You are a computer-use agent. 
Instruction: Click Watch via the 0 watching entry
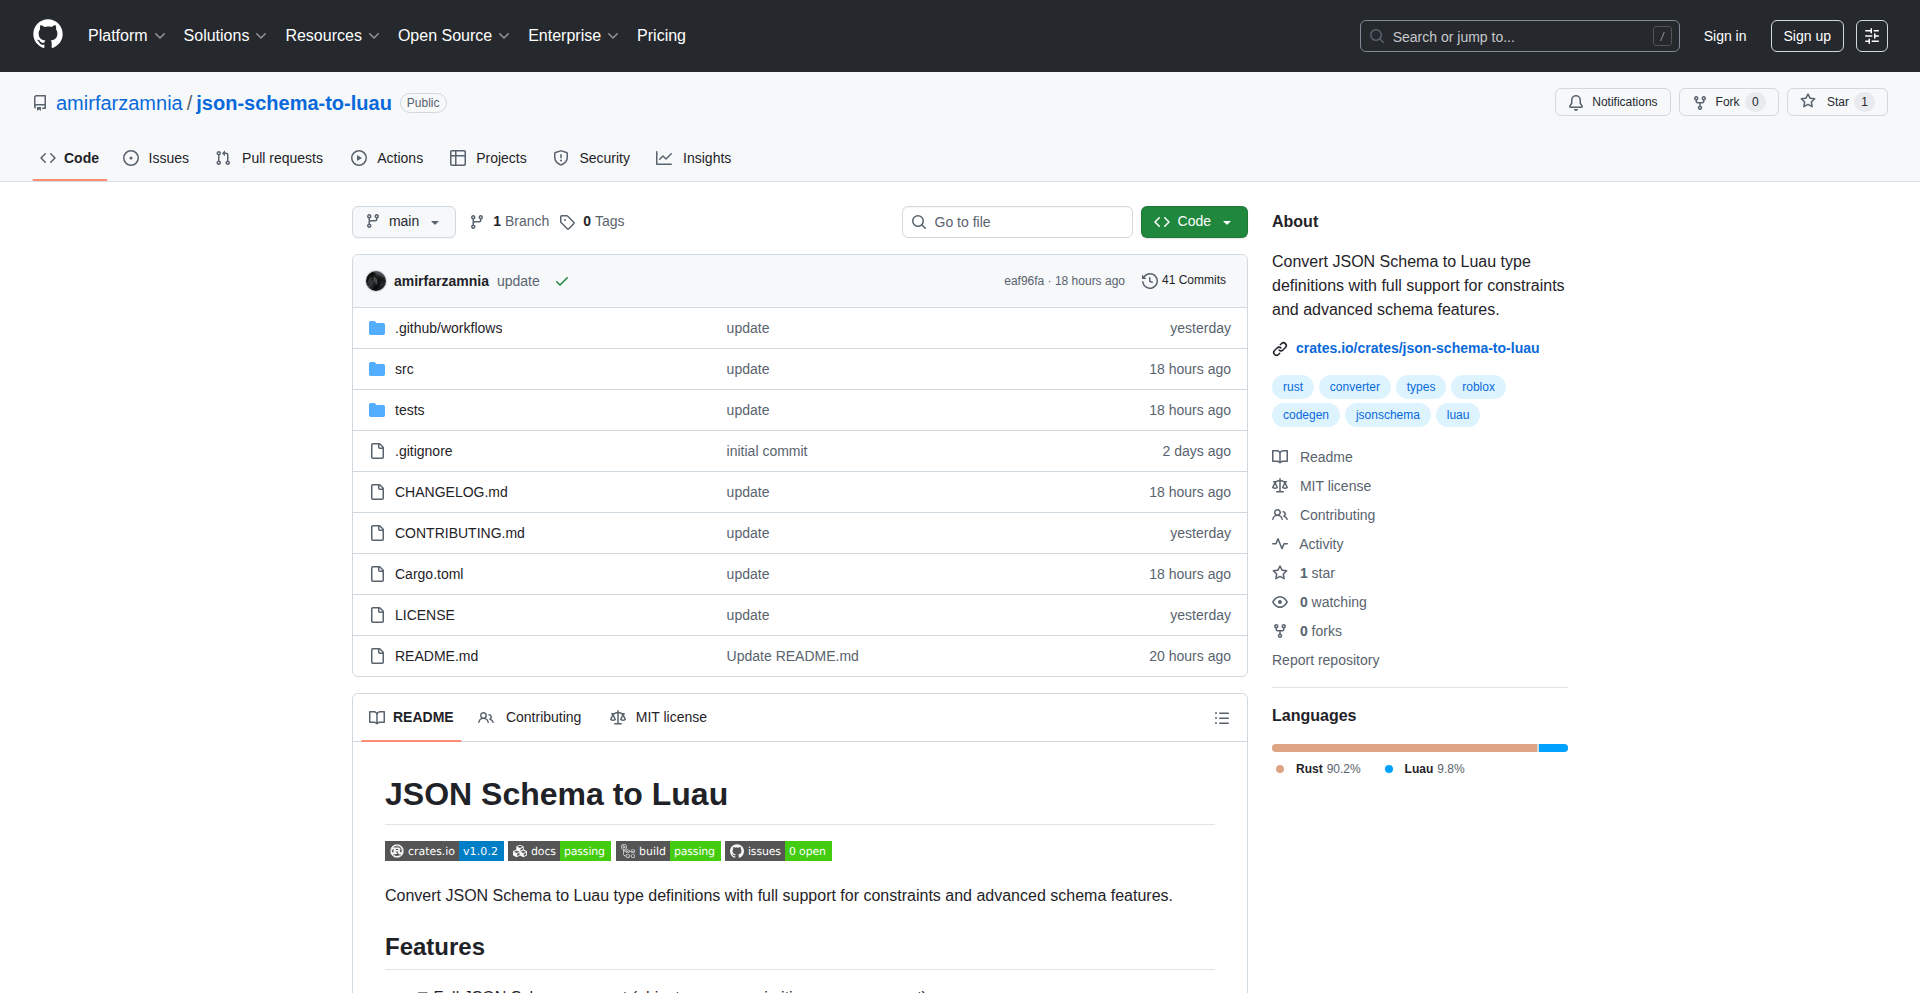click(x=1332, y=602)
